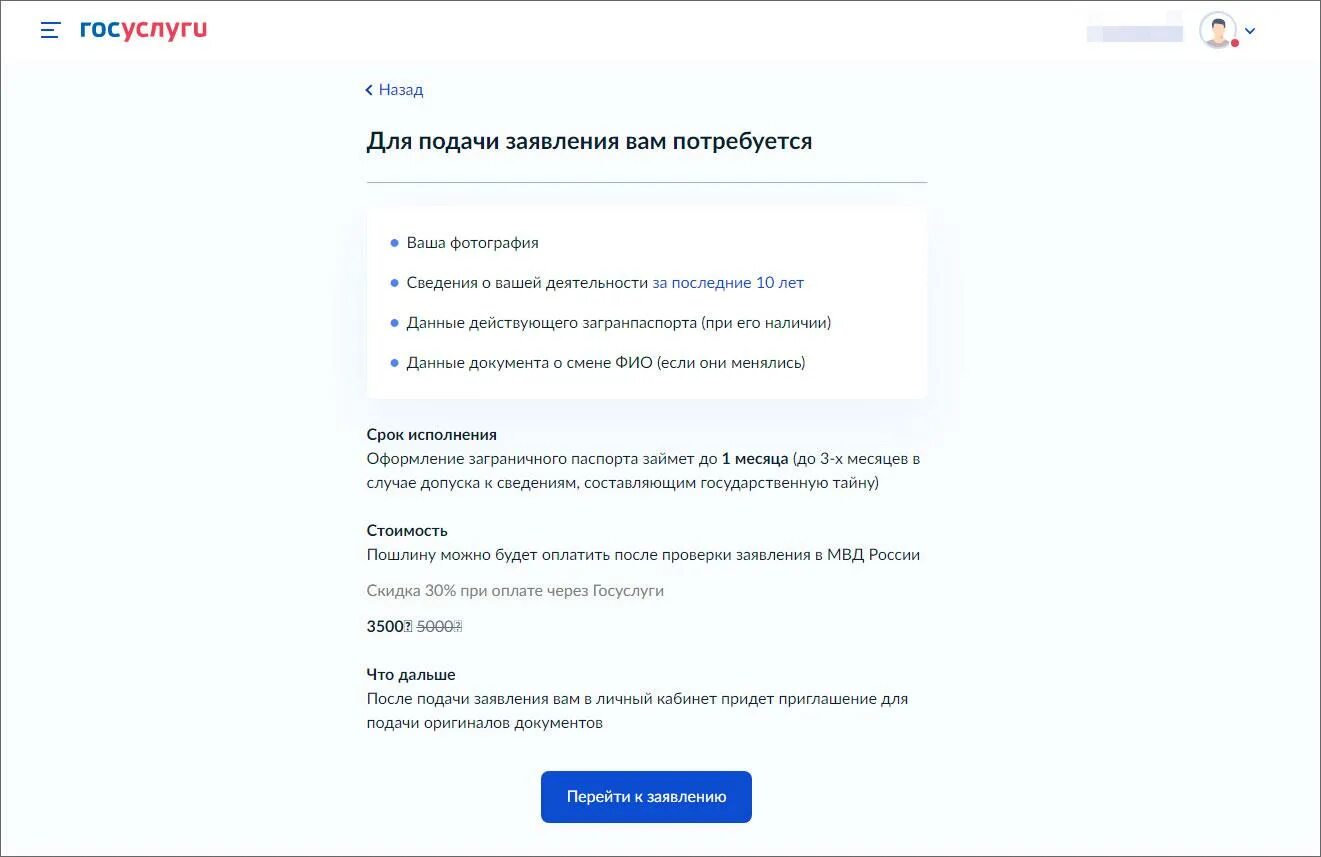
Task: Click 'Сведения о вашей деятельности' text
Action: [x=527, y=283]
